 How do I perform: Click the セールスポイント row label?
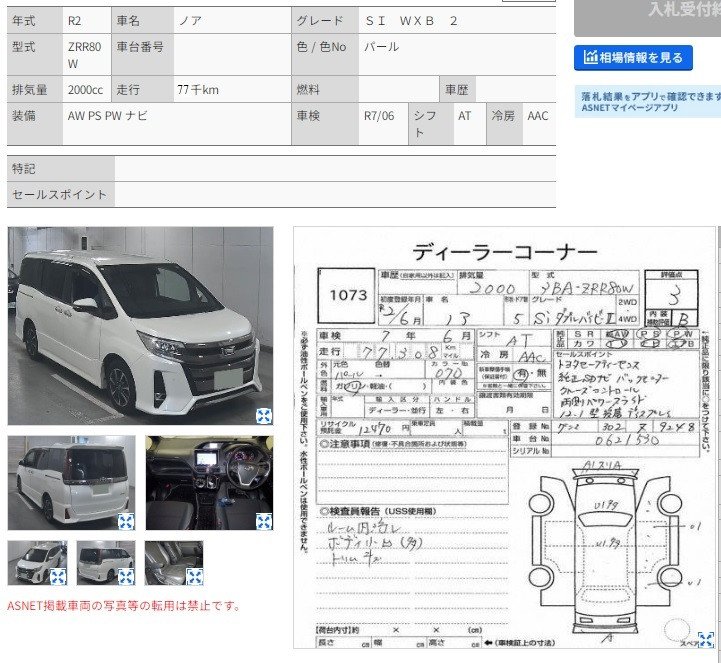tap(60, 195)
